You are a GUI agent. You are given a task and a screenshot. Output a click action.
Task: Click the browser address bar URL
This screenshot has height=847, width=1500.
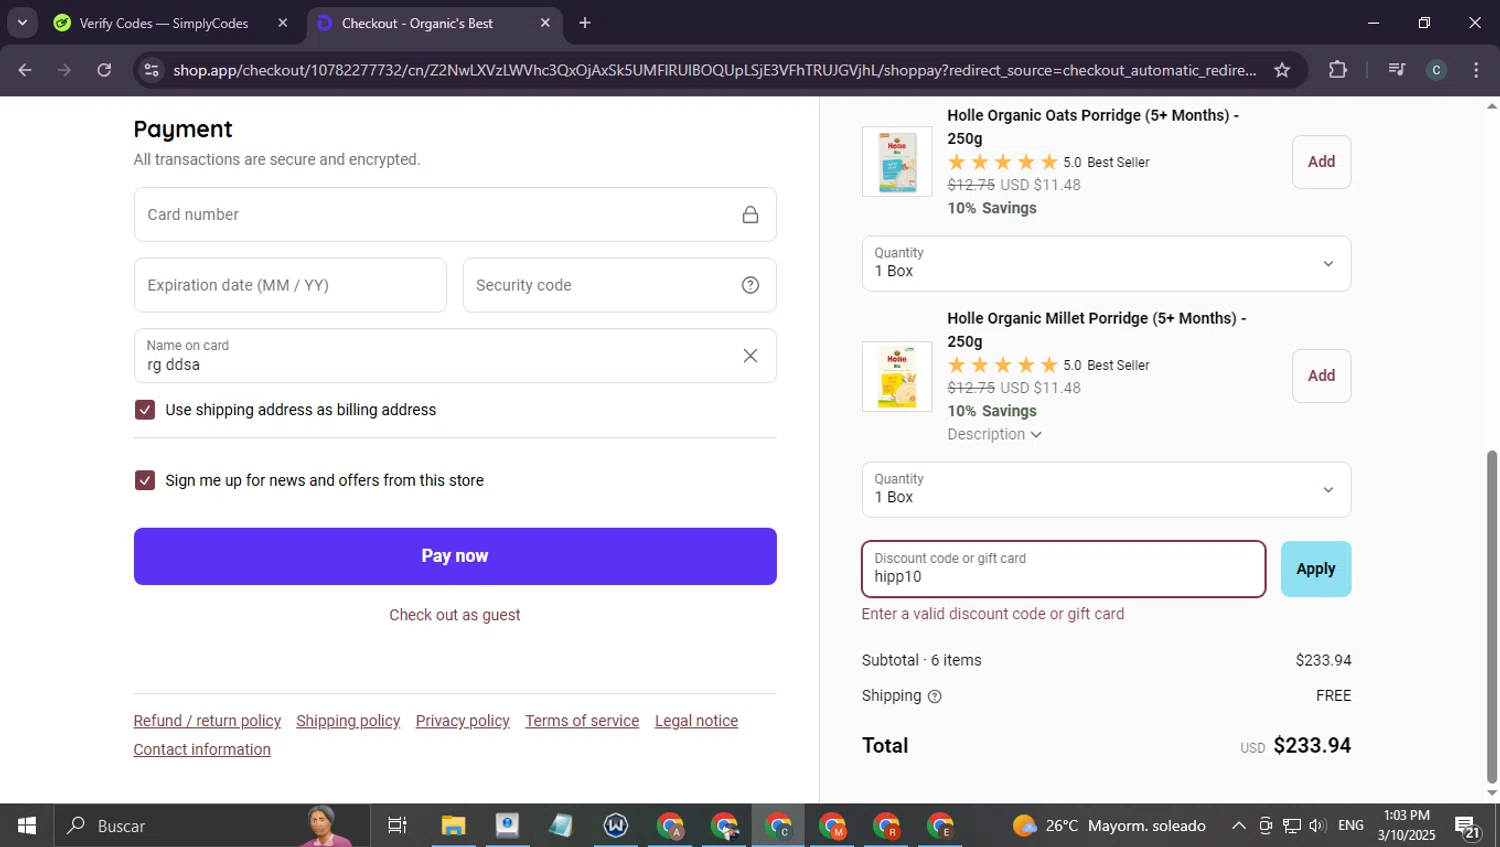(714, 70)
